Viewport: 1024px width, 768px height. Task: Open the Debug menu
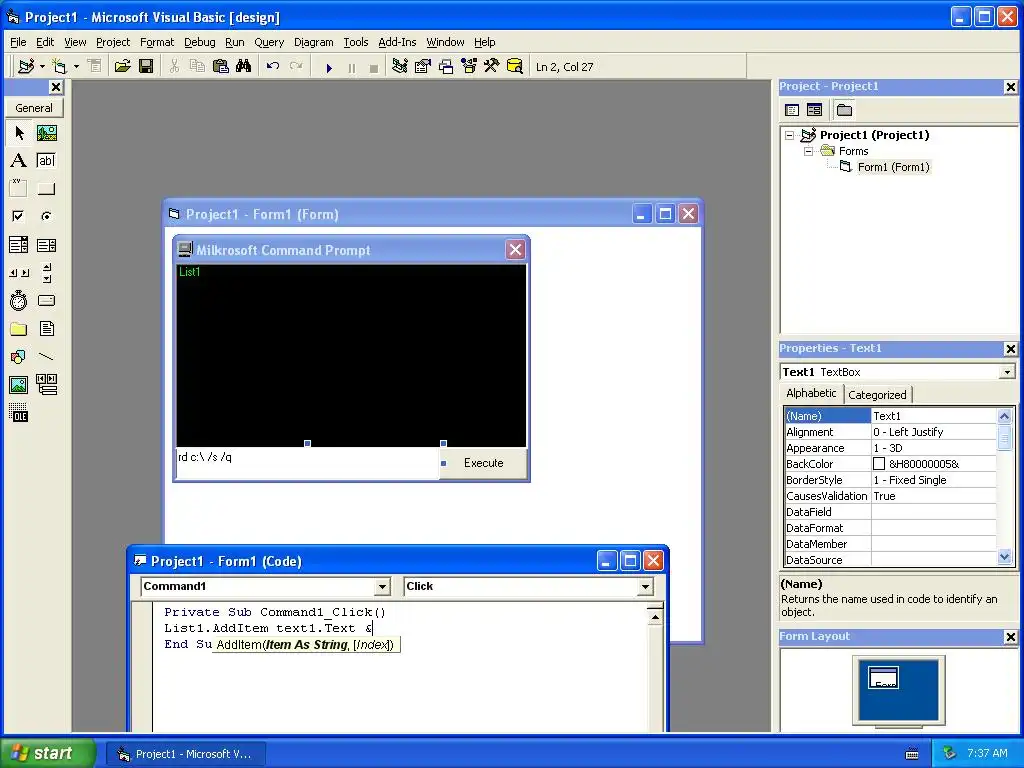click(x=199, y=42)
